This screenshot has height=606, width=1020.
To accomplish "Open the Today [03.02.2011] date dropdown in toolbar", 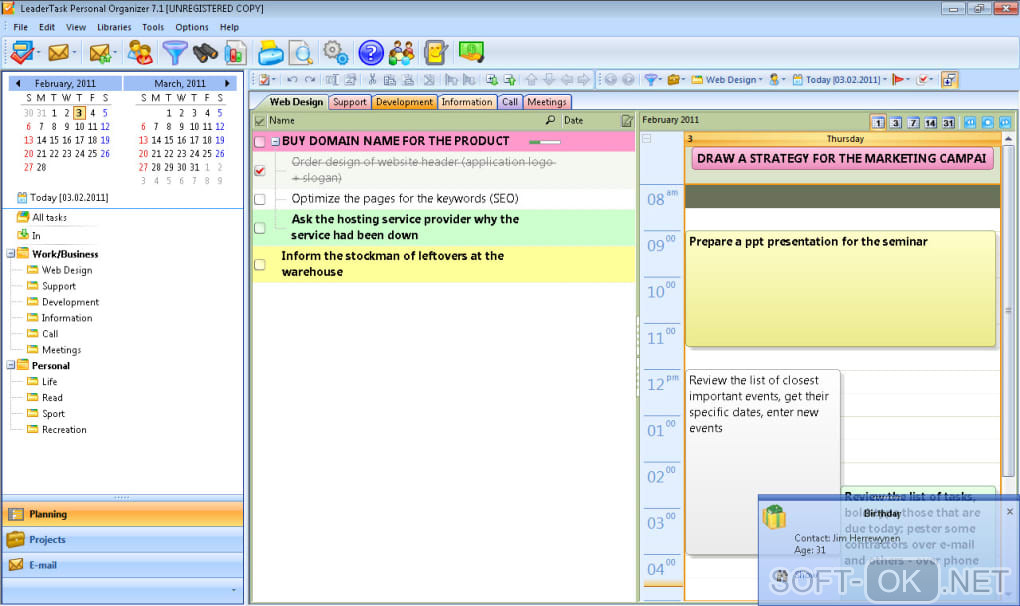I will (x=839, y=79).
